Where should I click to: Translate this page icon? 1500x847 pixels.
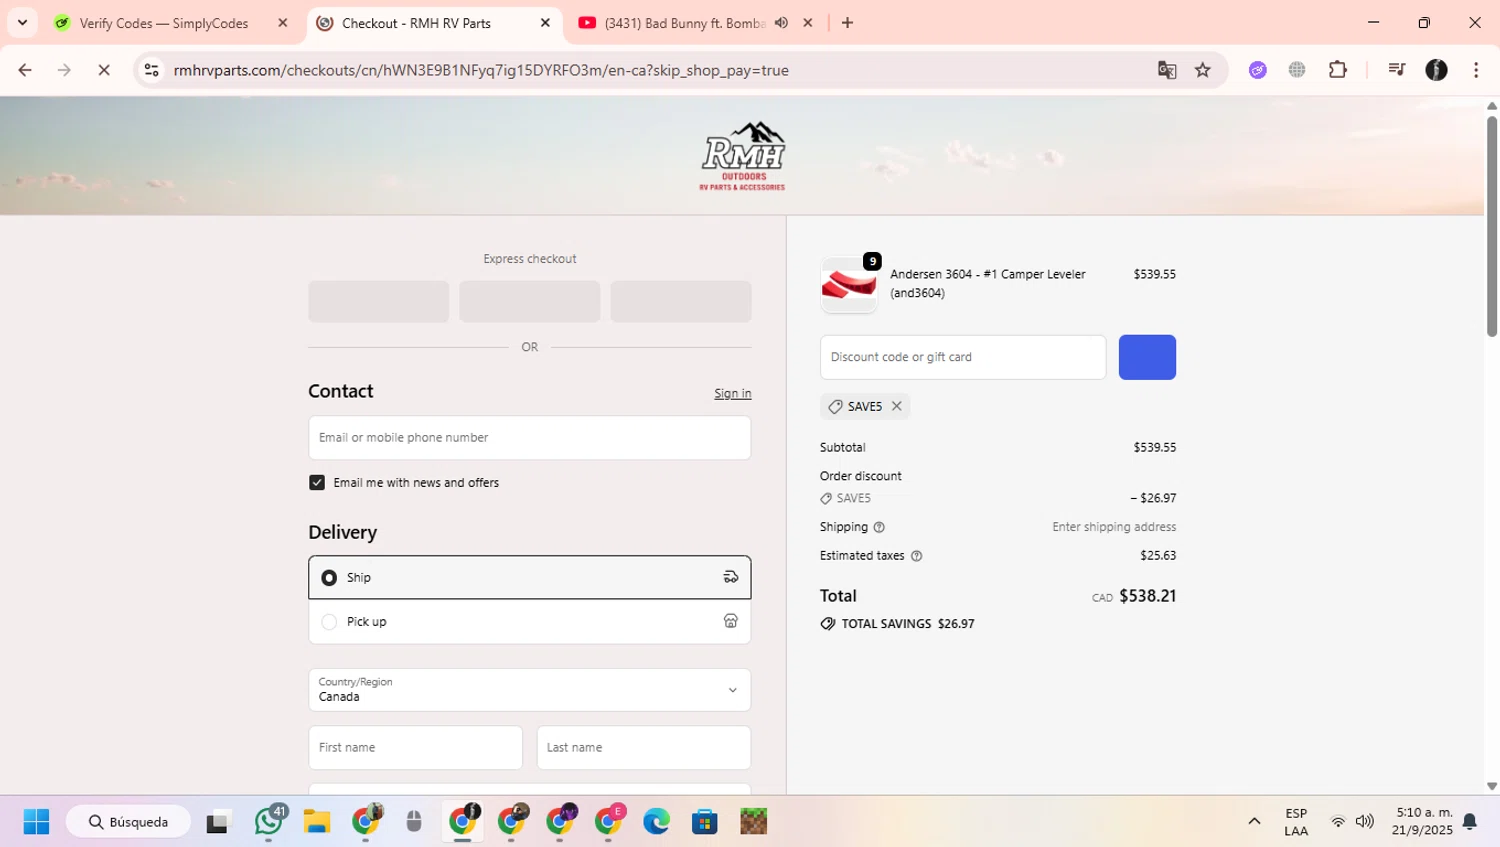[1167, 70]
